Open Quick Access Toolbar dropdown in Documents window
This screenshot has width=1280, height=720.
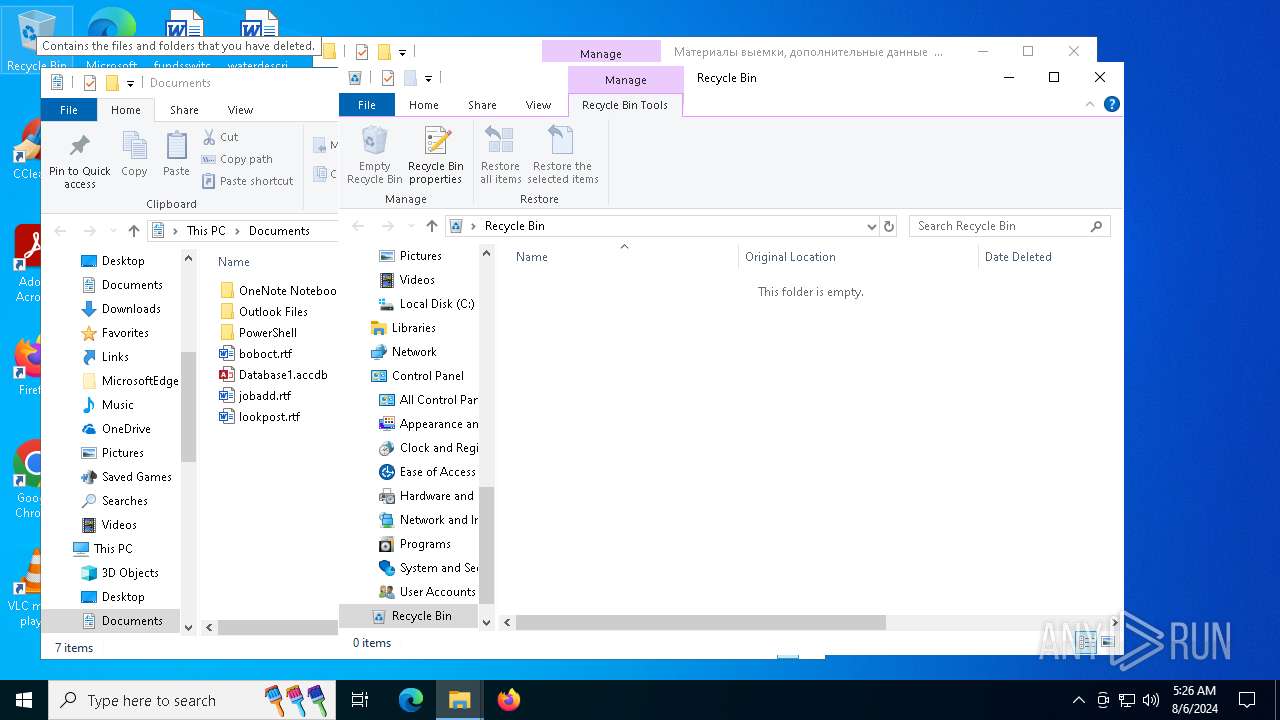coord(130,83)
